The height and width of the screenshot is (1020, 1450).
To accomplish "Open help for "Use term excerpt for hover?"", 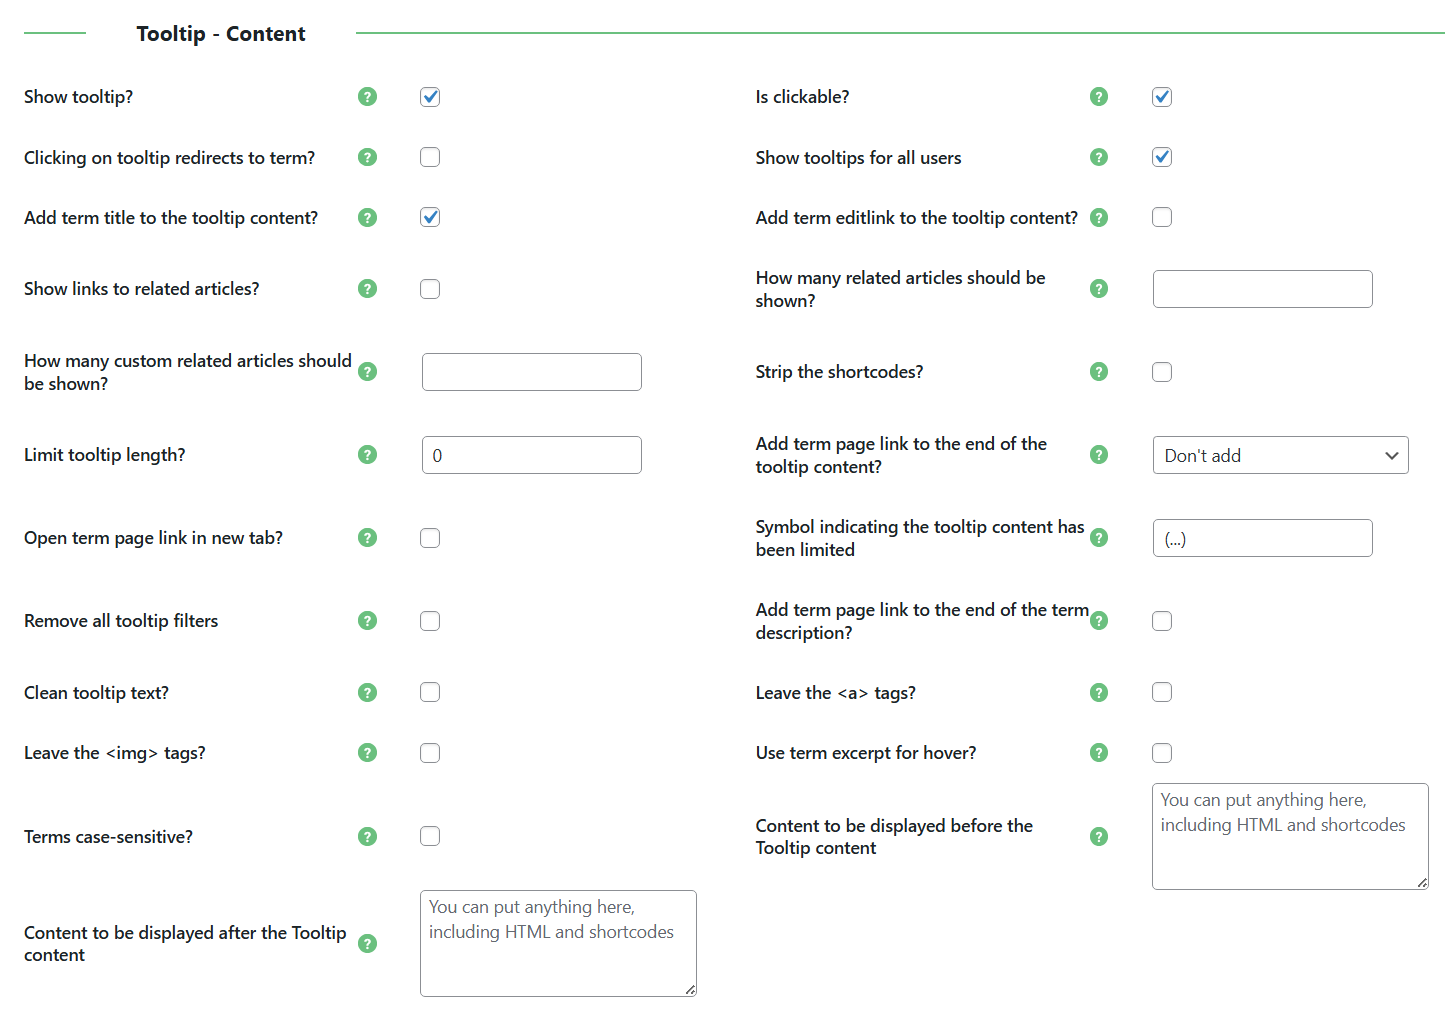I will pyautogui.click(x=1099, y=752).
